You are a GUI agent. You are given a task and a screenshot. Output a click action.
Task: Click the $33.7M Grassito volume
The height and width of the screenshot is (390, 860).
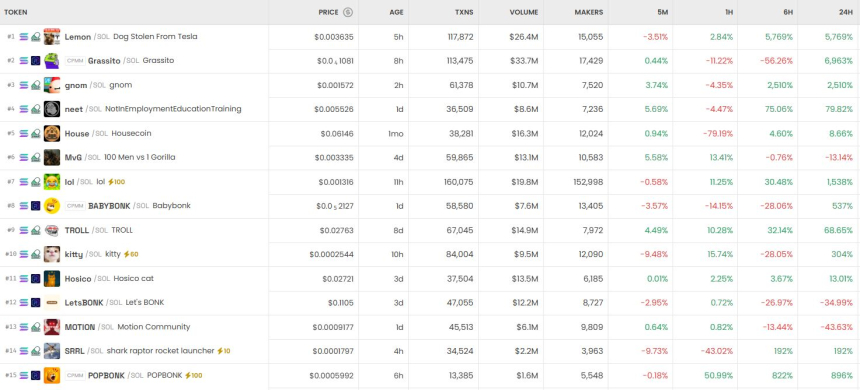tap(524, 61)
